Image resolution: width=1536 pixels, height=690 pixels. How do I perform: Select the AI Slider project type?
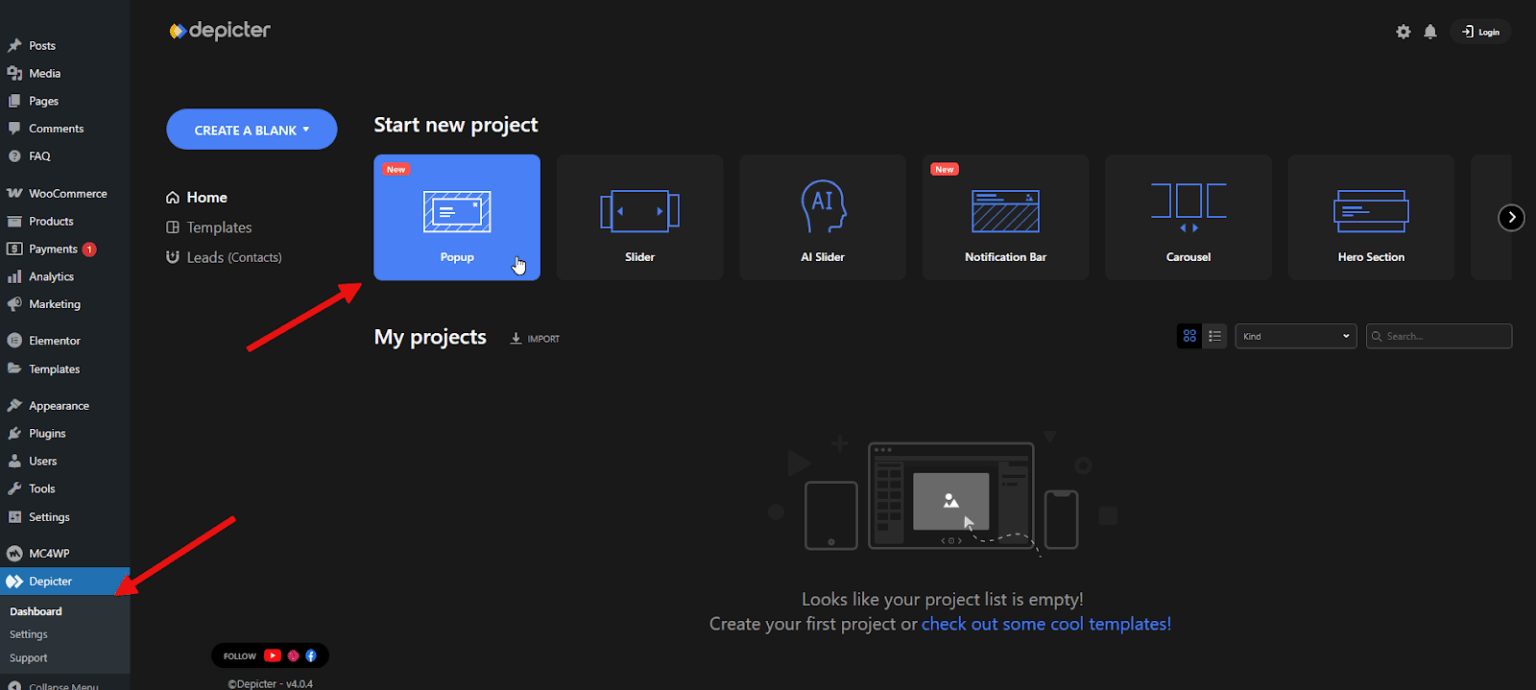pyautogui.click(x=822, y=217)
